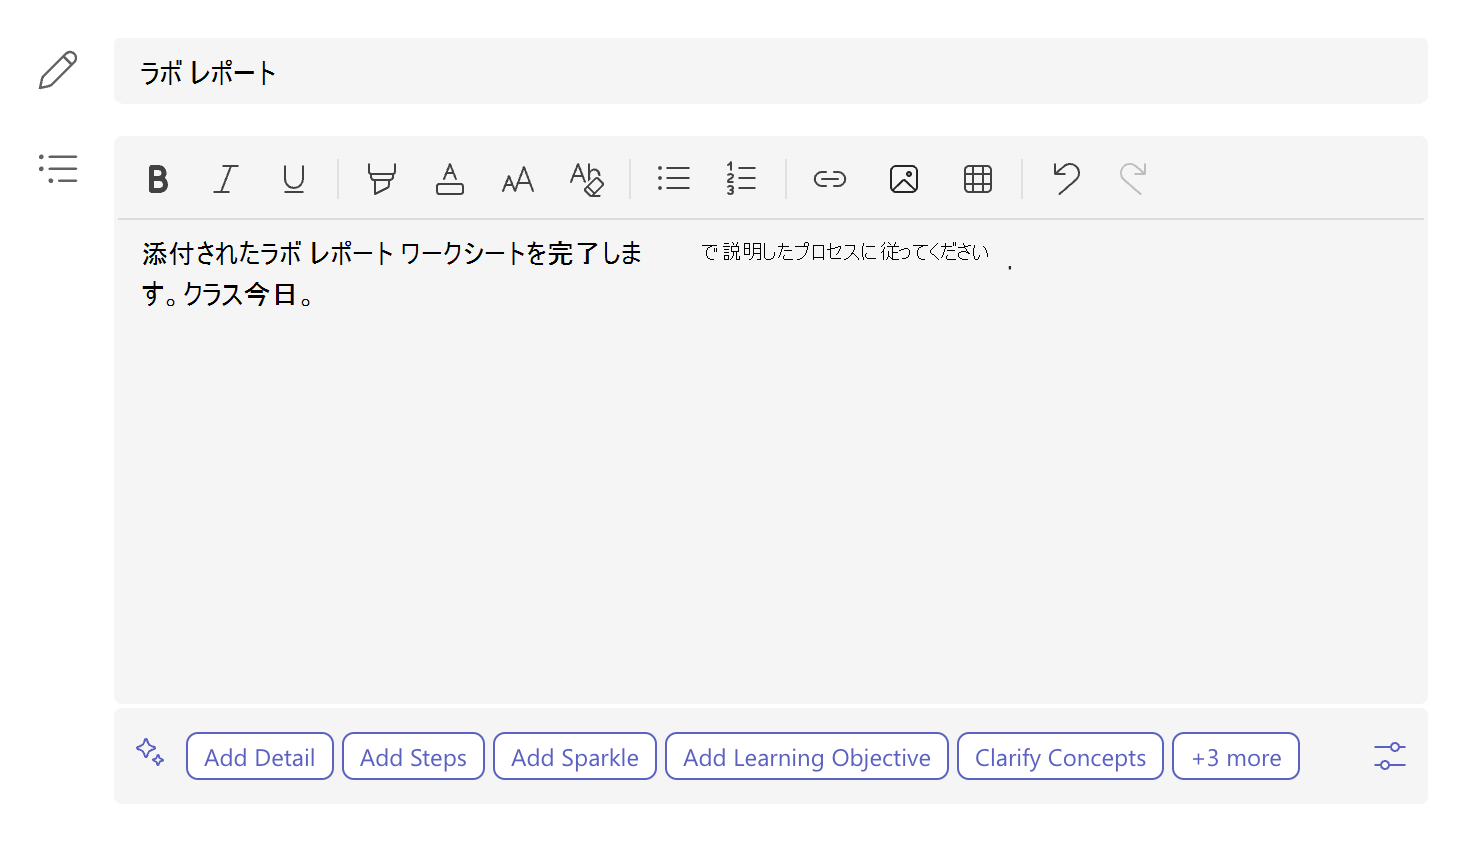Click the AI sparkle icon
1460x844 pixels.
pyautogui.click(x=150, y=752)
